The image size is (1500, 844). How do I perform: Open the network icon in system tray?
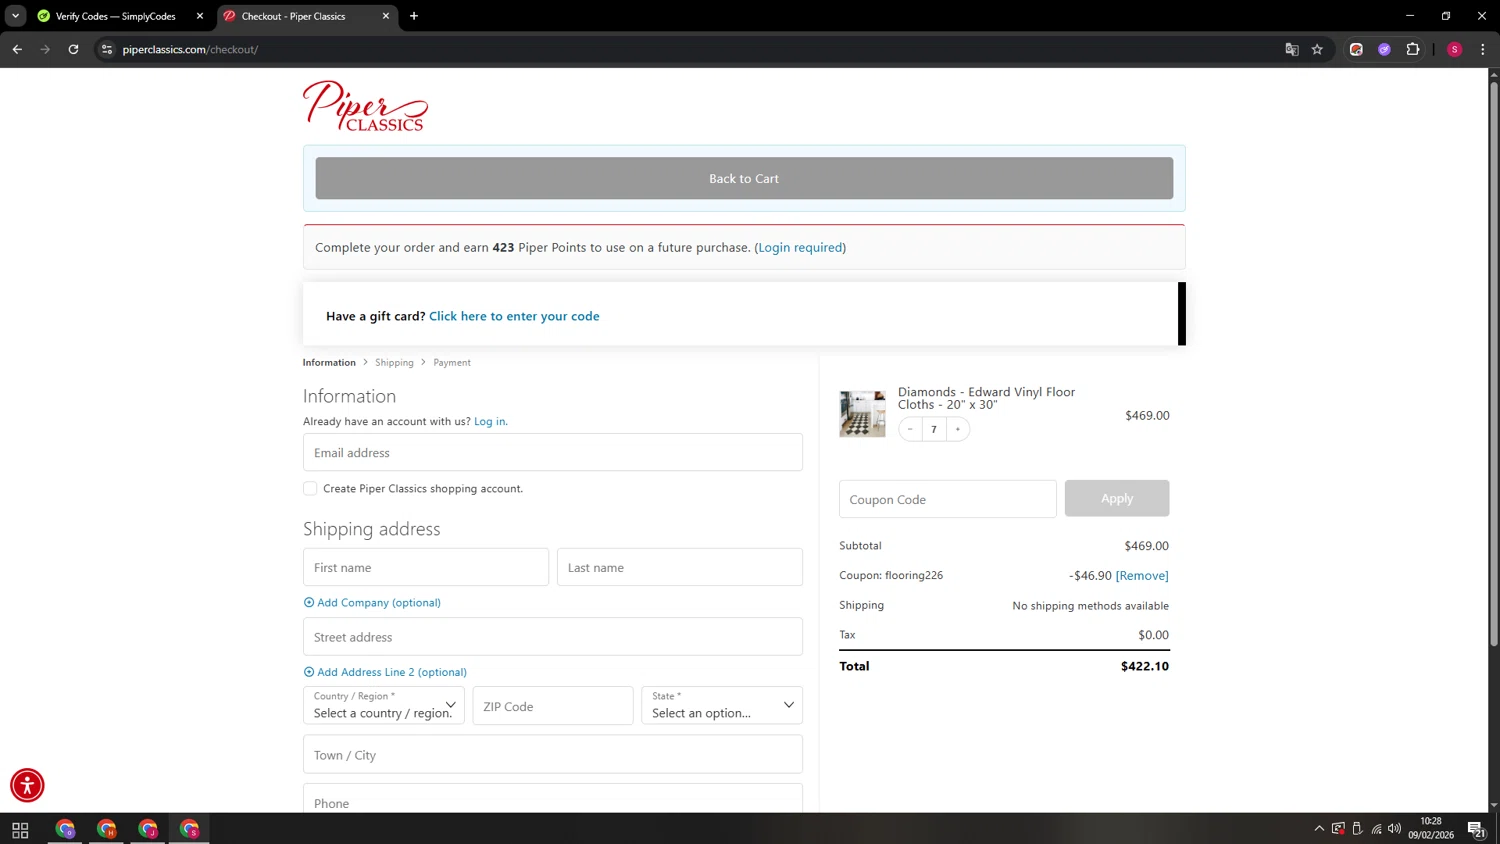pyautogui.click(x=1376, y=828)
